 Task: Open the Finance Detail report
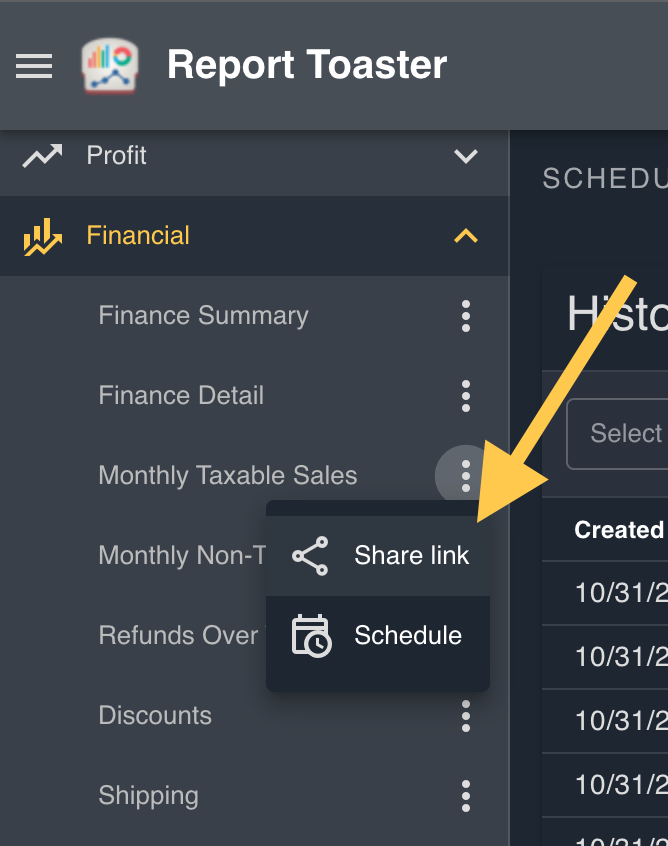coord(181,396)
